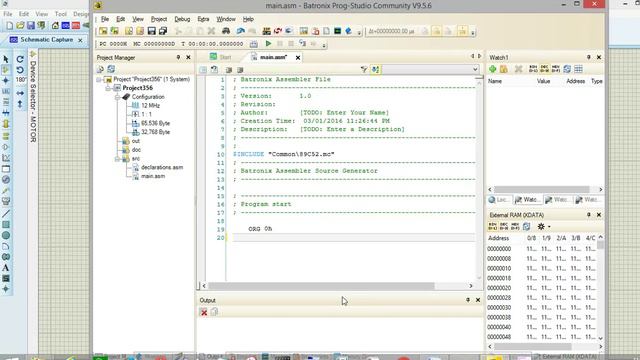Click the Open Project toolbar icon
This screenshot has width=640, height=360.
pyautogui.click(x=114, y=31)
